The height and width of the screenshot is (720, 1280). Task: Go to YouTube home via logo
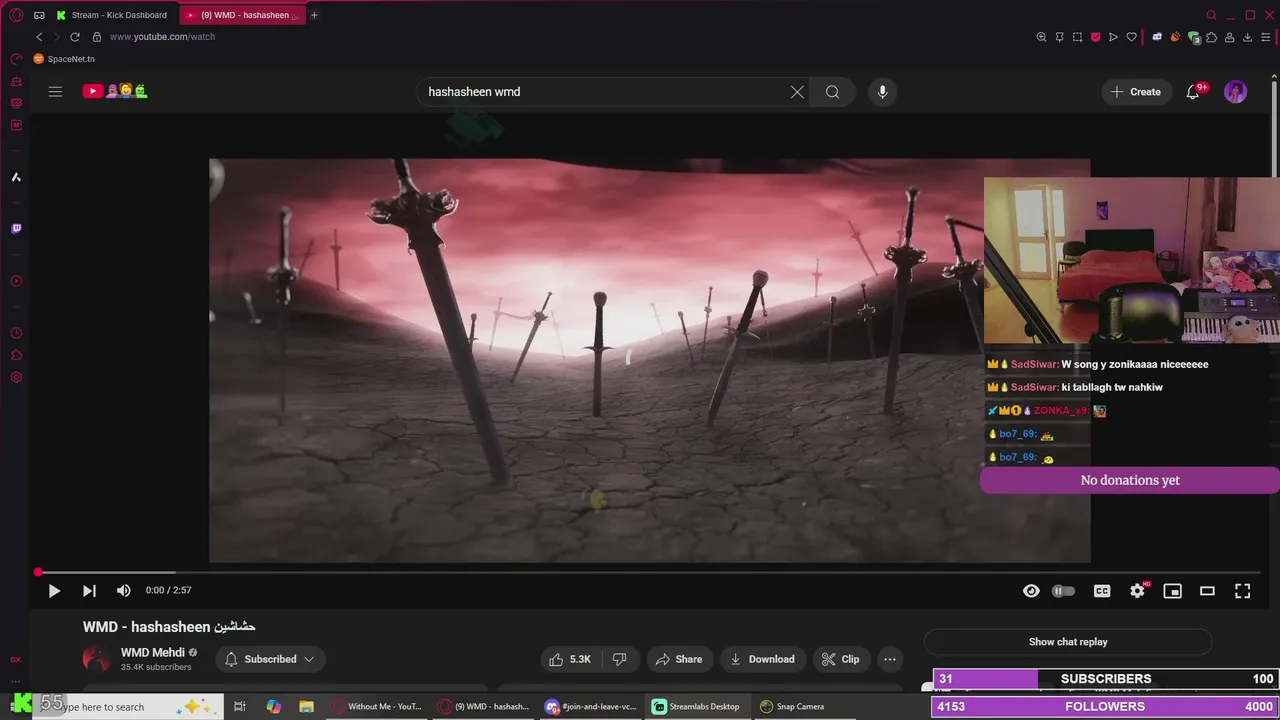tap(115, 91)
